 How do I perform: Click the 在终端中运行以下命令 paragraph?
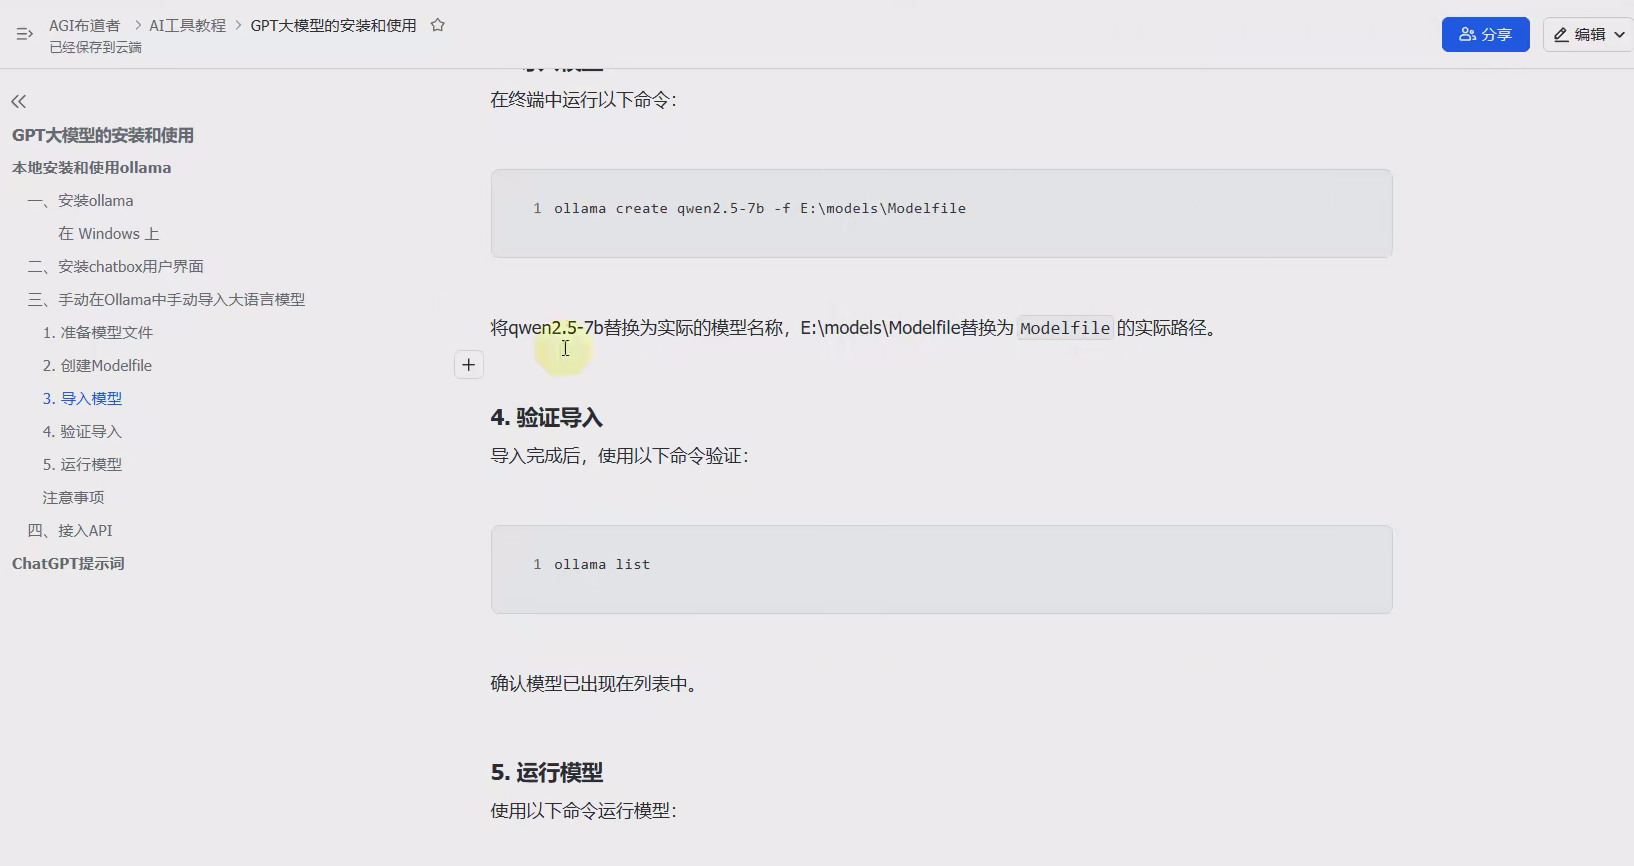click(584, 100)
